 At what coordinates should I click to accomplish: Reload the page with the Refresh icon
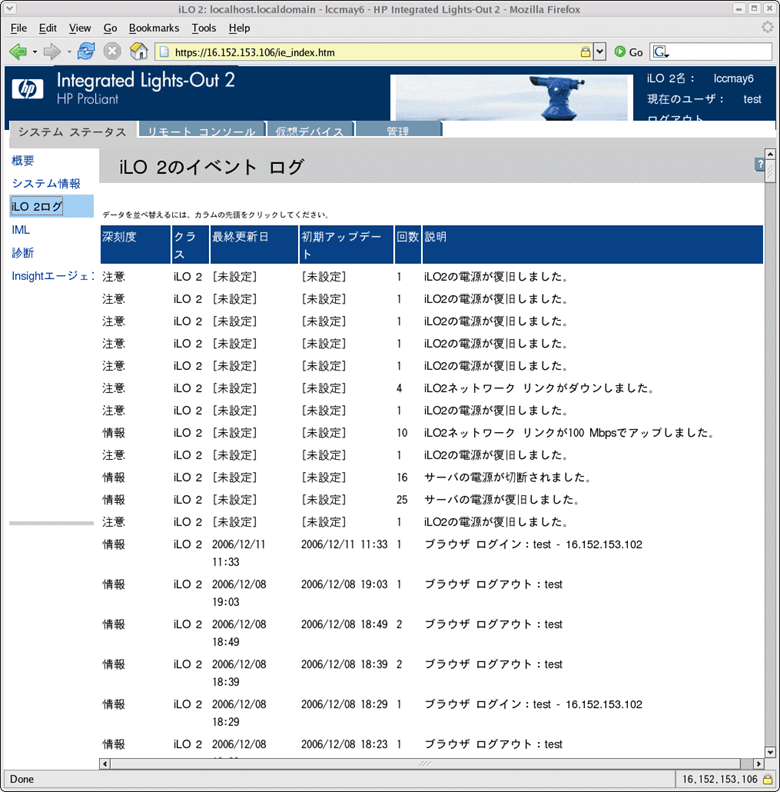(x=86, y=51)
